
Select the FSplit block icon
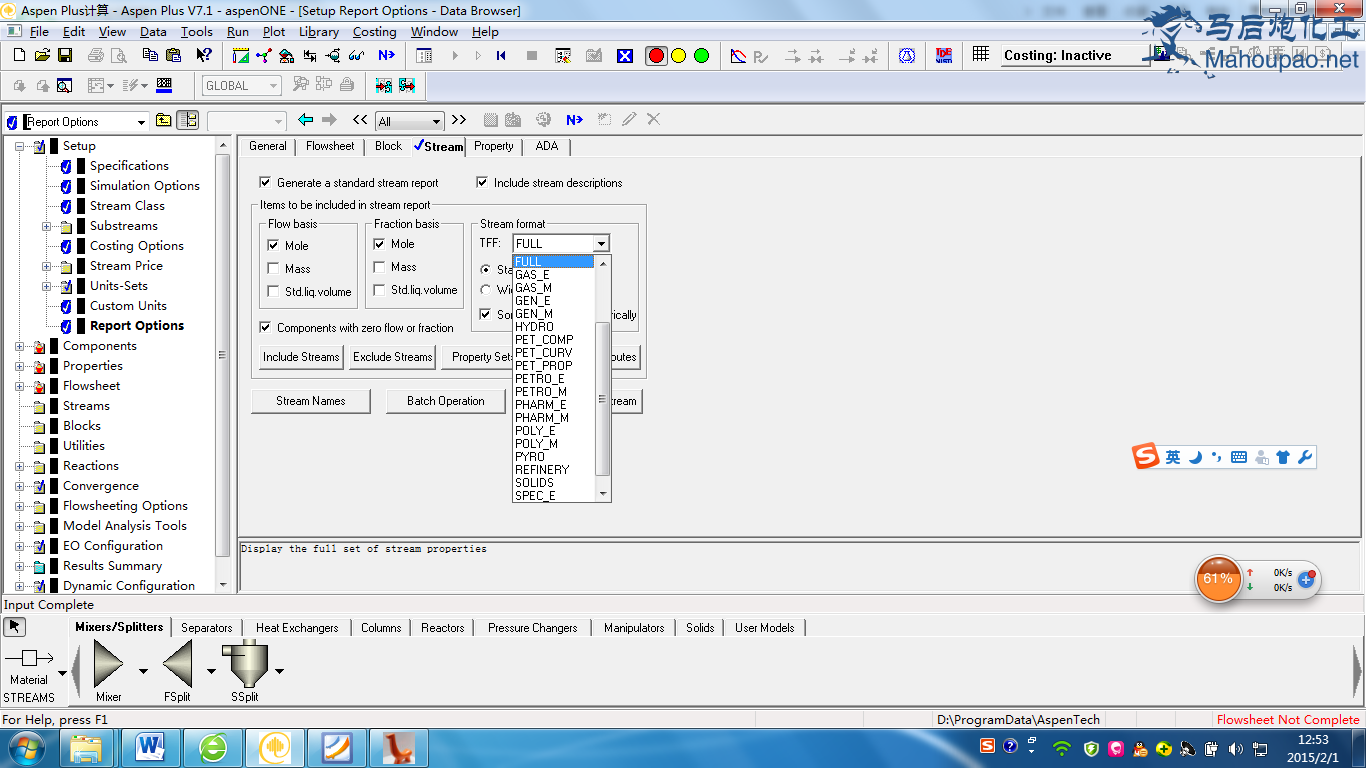pos(177,664)
